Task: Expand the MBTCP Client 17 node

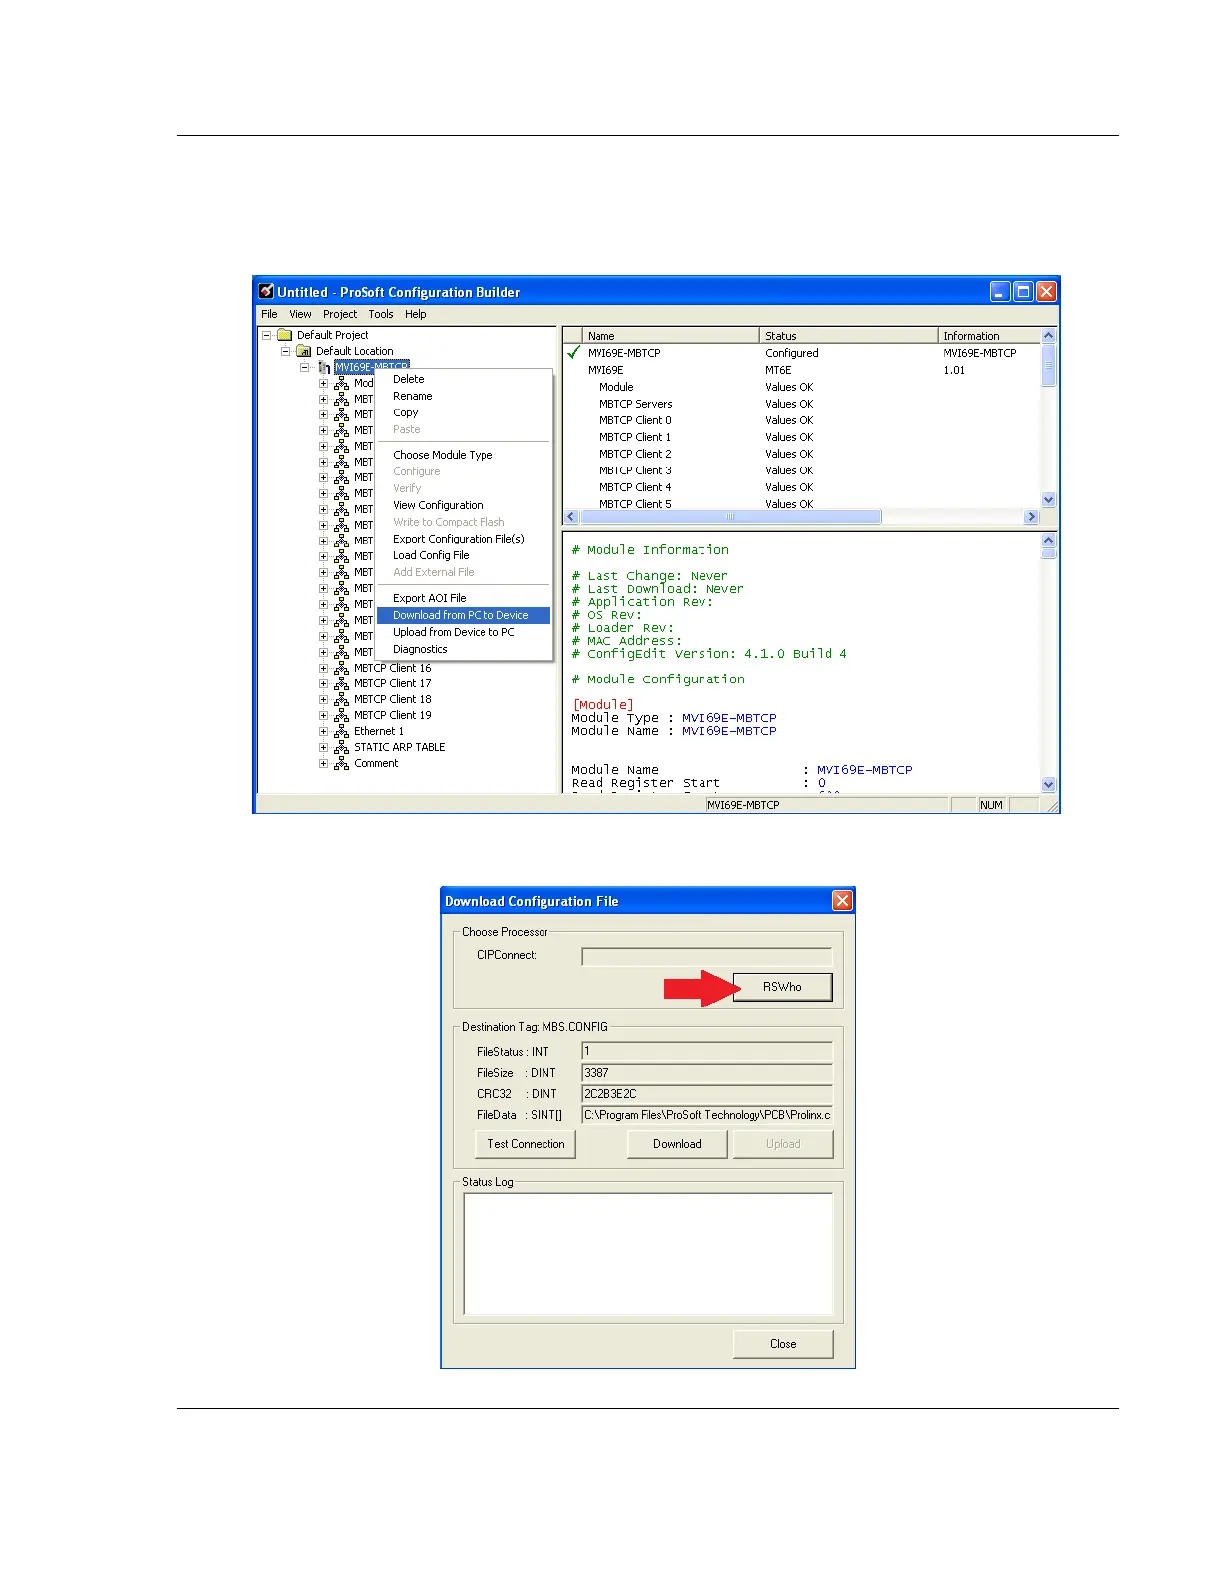Action: 323,684
